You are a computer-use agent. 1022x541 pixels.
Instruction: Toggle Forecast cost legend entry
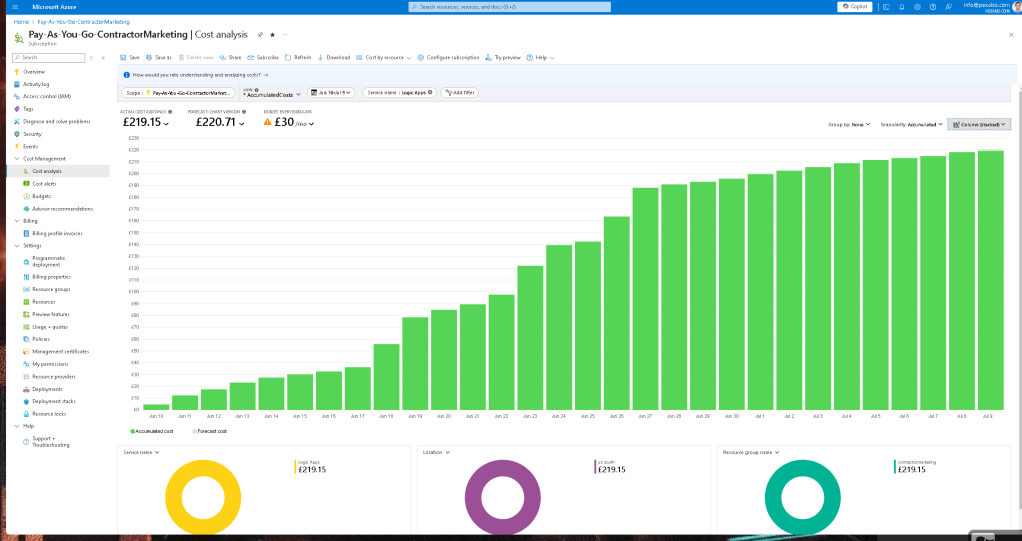(x=210, y=431)
